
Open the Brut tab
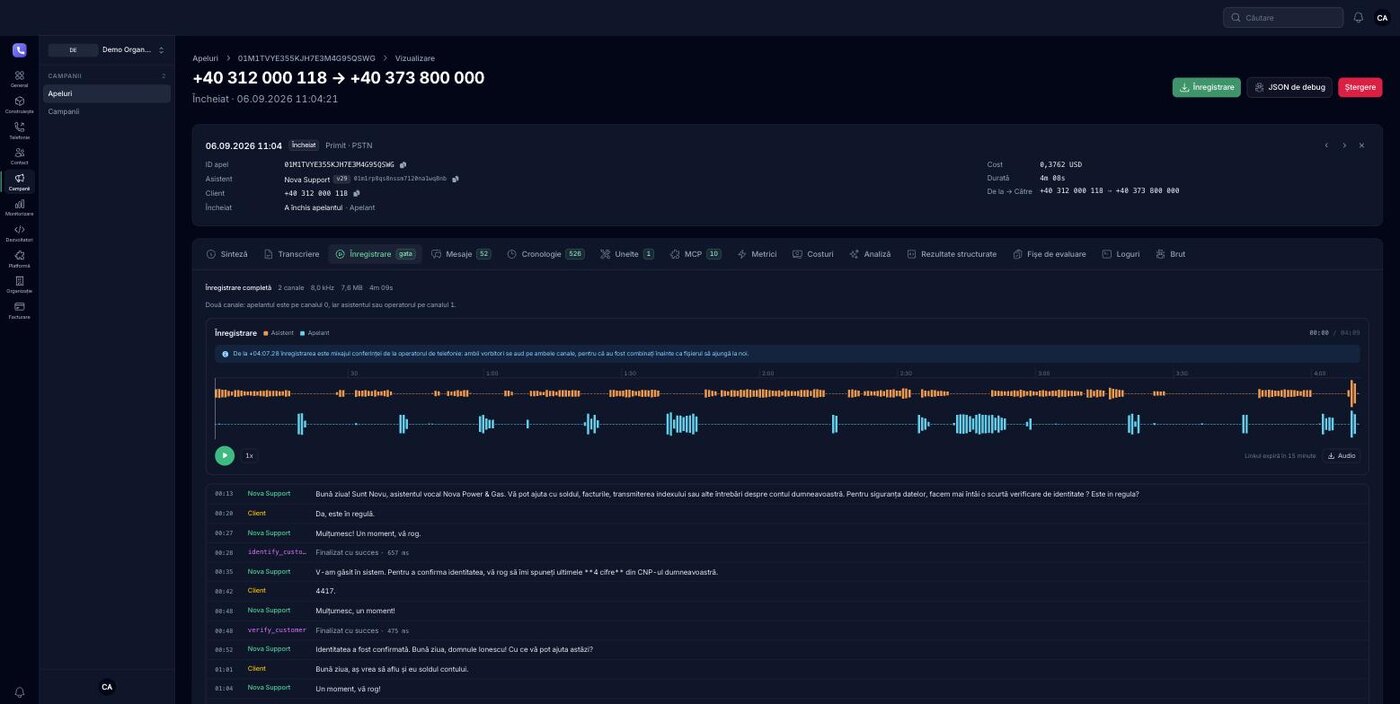coord(1171,254)
